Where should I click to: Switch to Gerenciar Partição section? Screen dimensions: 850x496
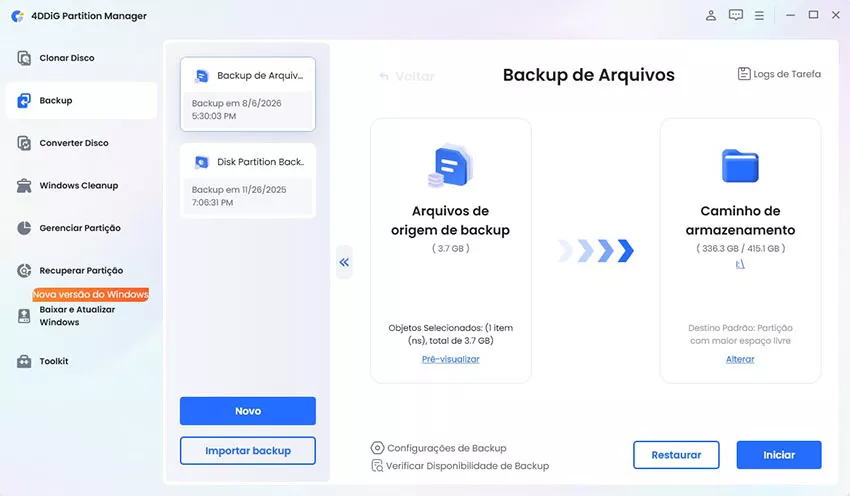pos(82,228)
